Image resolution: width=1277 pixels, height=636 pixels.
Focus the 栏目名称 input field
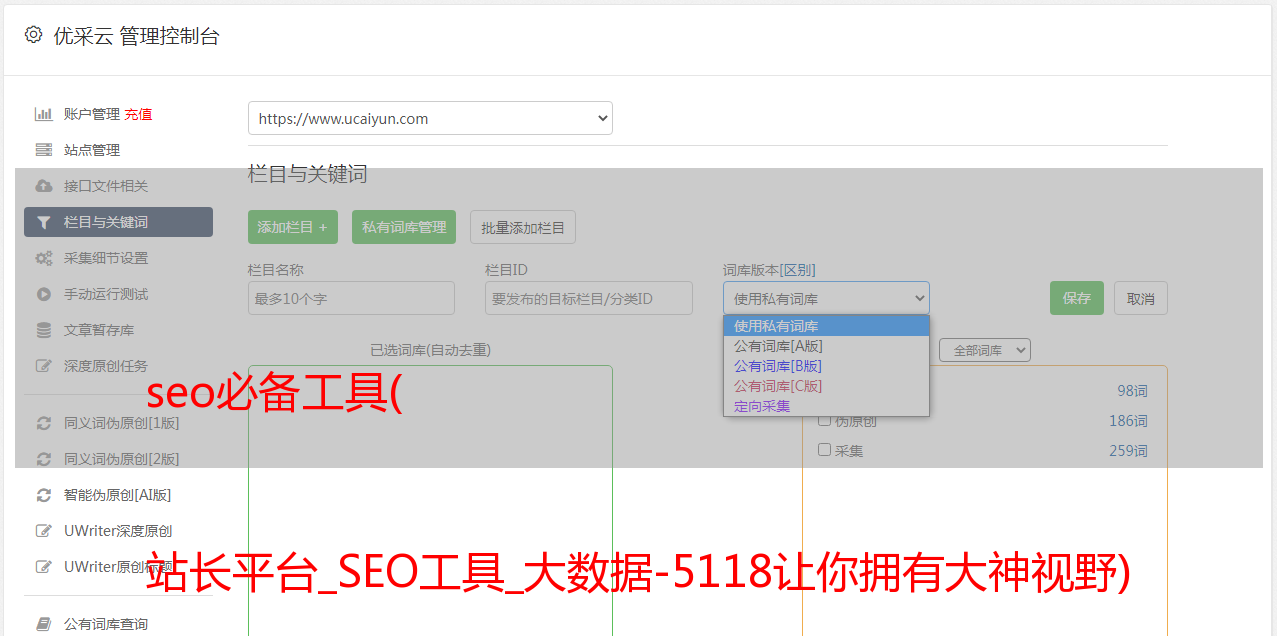(x=351, y=298)
